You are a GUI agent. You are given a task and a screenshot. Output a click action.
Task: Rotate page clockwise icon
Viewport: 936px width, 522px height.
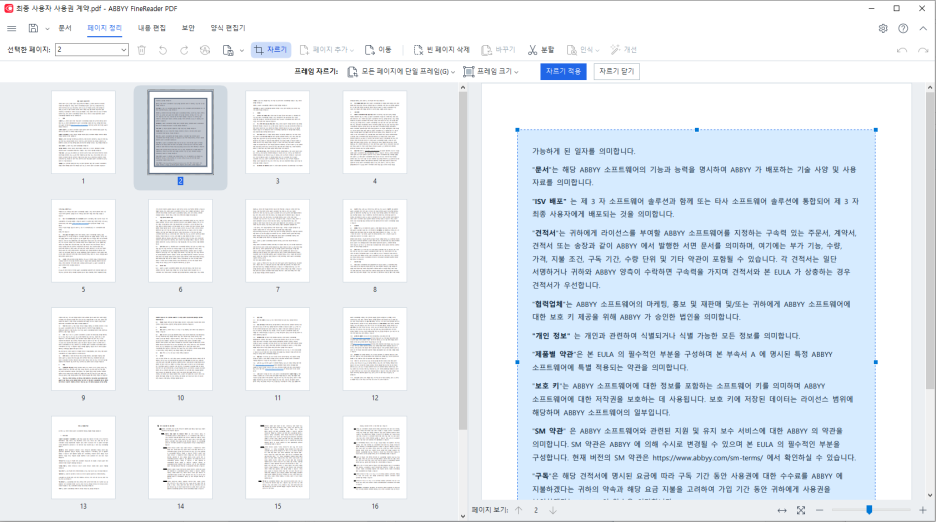coord(184,50)
